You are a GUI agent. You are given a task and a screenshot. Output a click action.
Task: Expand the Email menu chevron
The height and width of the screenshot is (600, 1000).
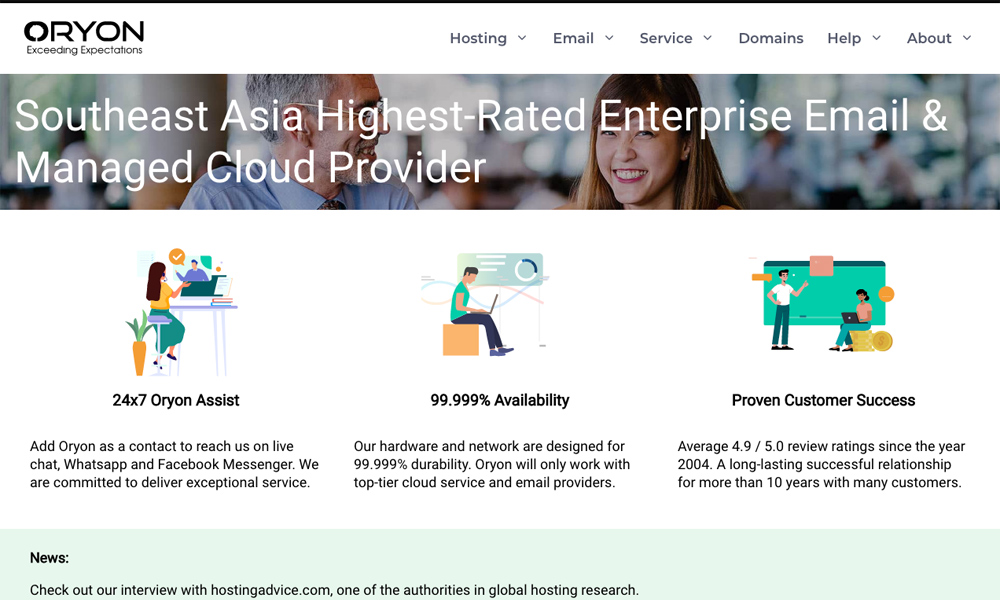[x=609, y=38]
